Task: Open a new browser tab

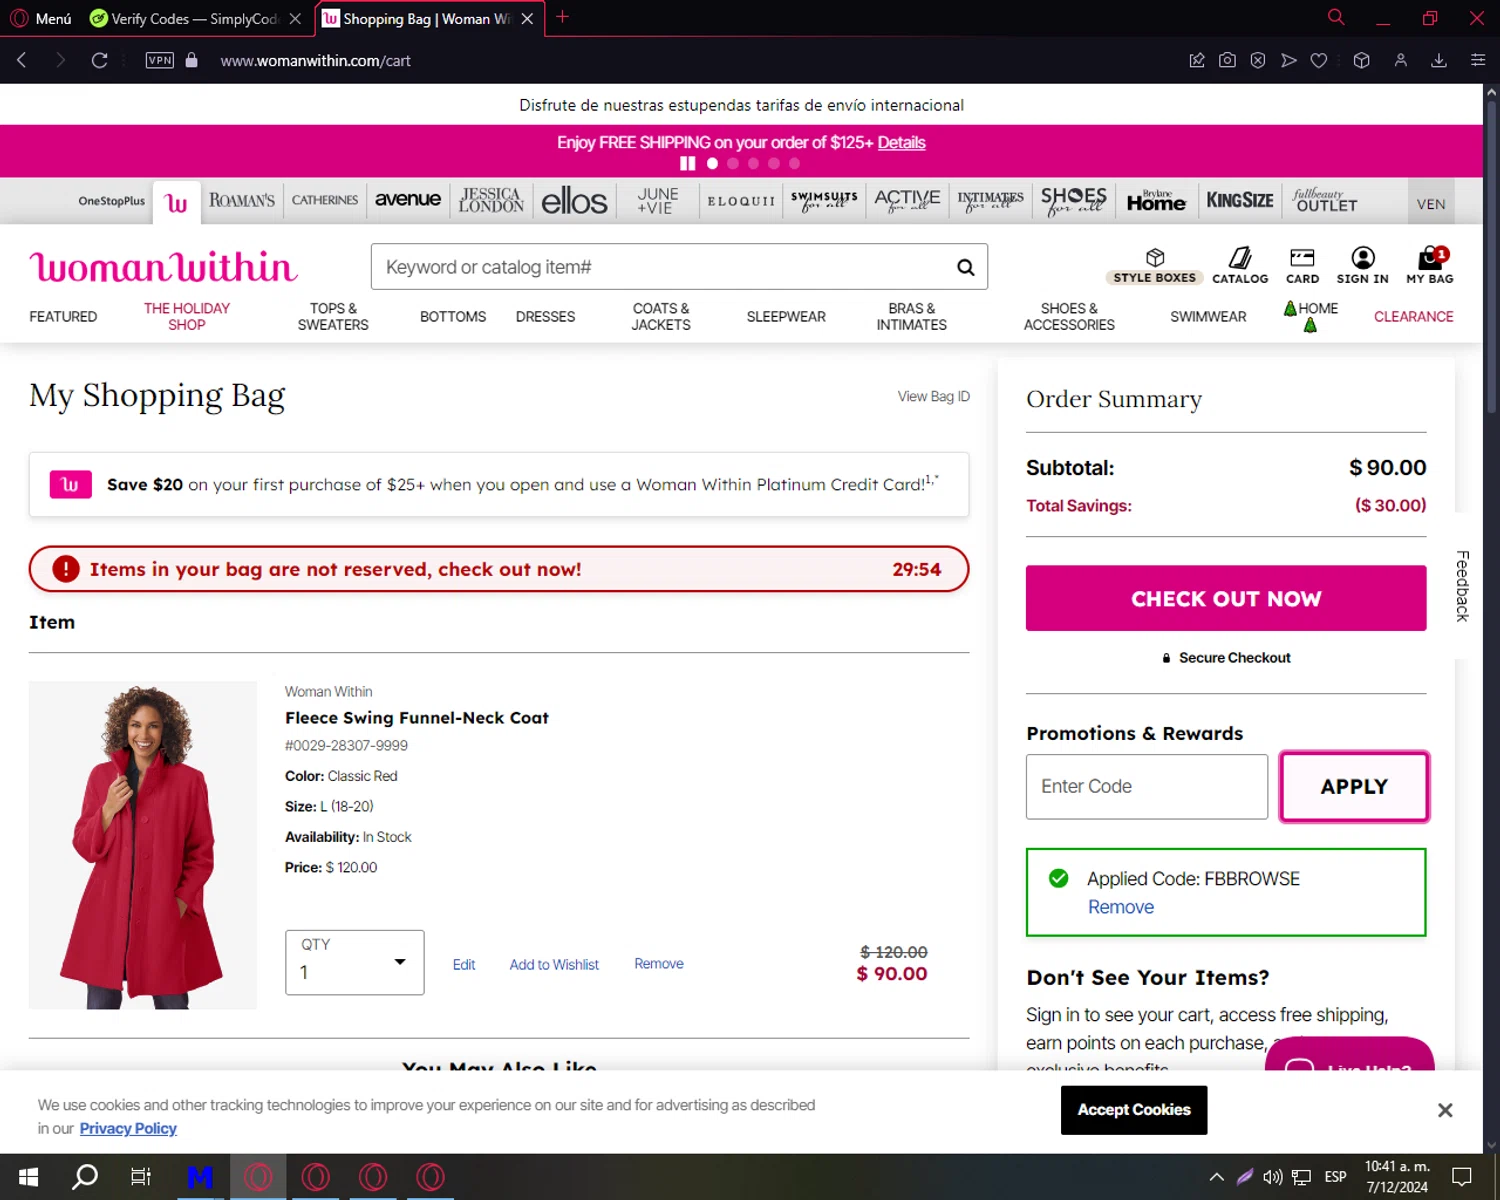Action: (562, 17)
